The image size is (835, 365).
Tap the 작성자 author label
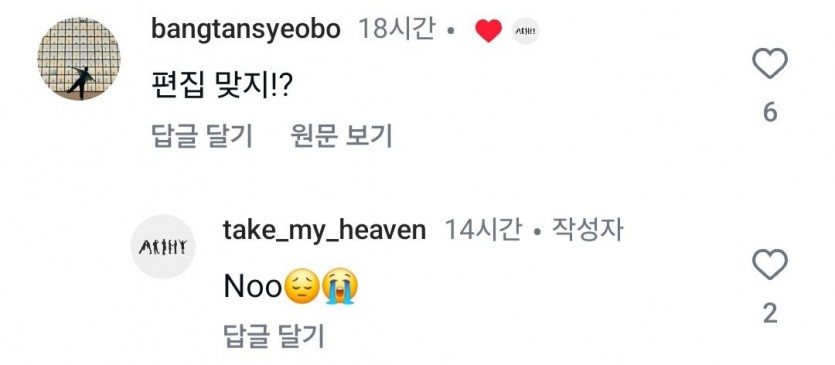coord(587,230)
